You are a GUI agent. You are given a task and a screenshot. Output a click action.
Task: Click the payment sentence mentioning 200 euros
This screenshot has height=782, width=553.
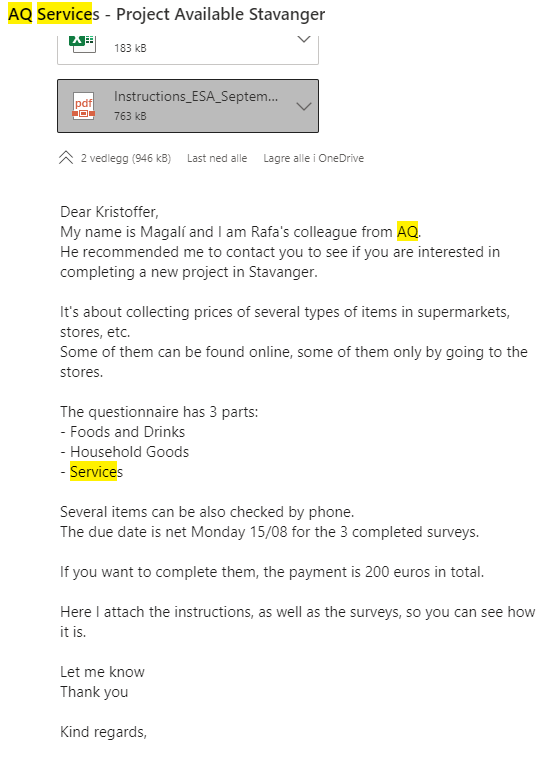click(272, 572)
